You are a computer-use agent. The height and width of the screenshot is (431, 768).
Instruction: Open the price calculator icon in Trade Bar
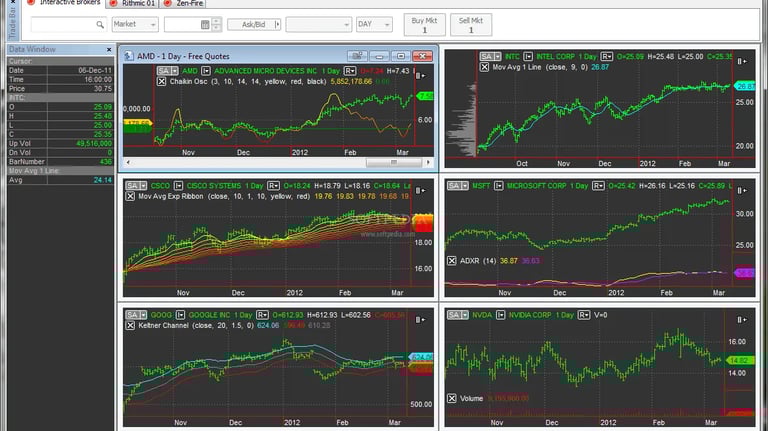205,24
